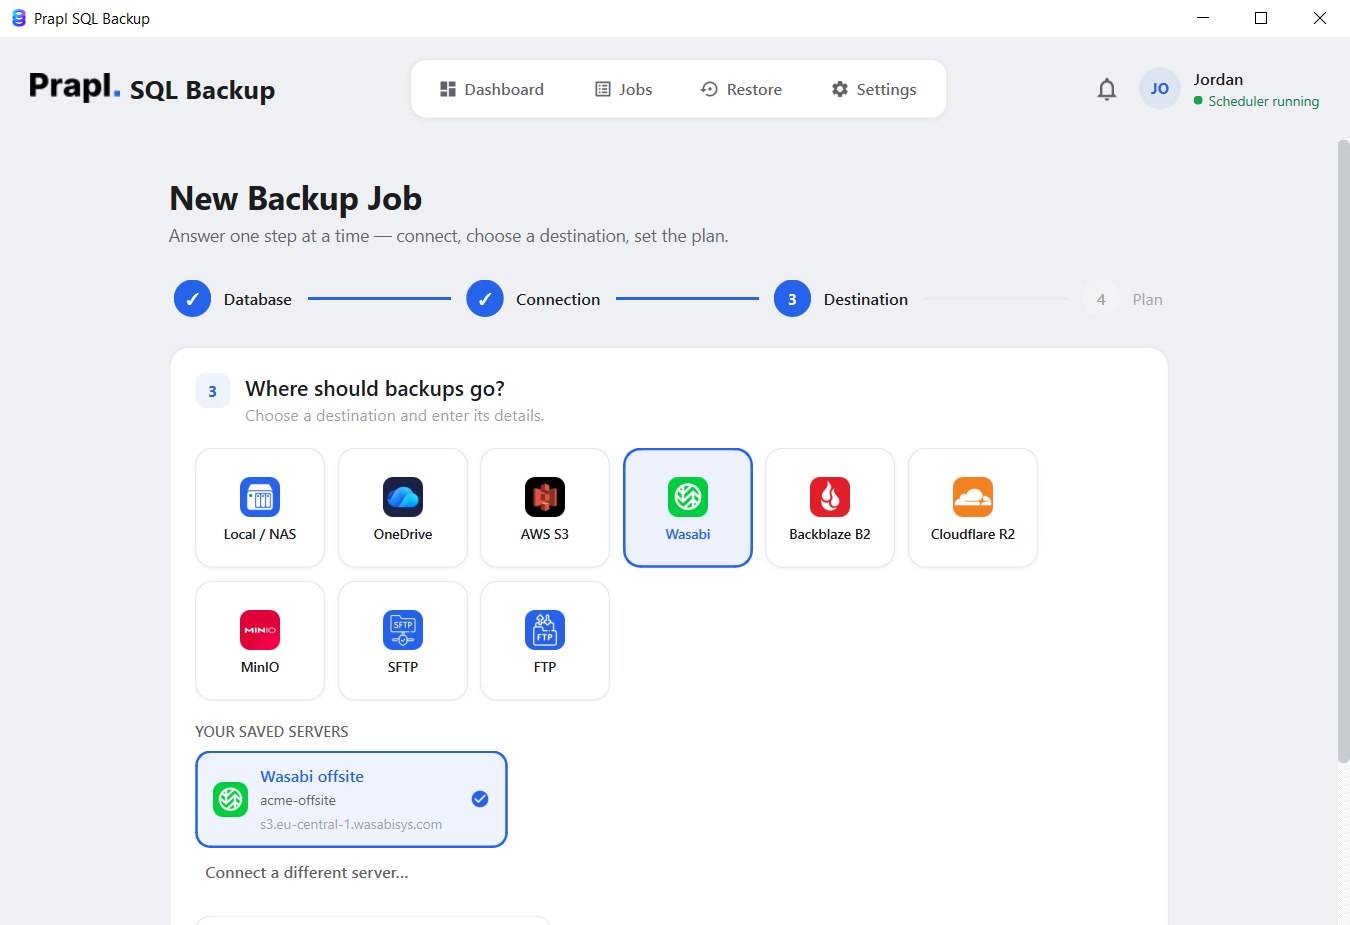The height and width of the screenshot is (925, 1350).
Task: Choose Backblaze B2 flame icon
Action: [830, 497]
